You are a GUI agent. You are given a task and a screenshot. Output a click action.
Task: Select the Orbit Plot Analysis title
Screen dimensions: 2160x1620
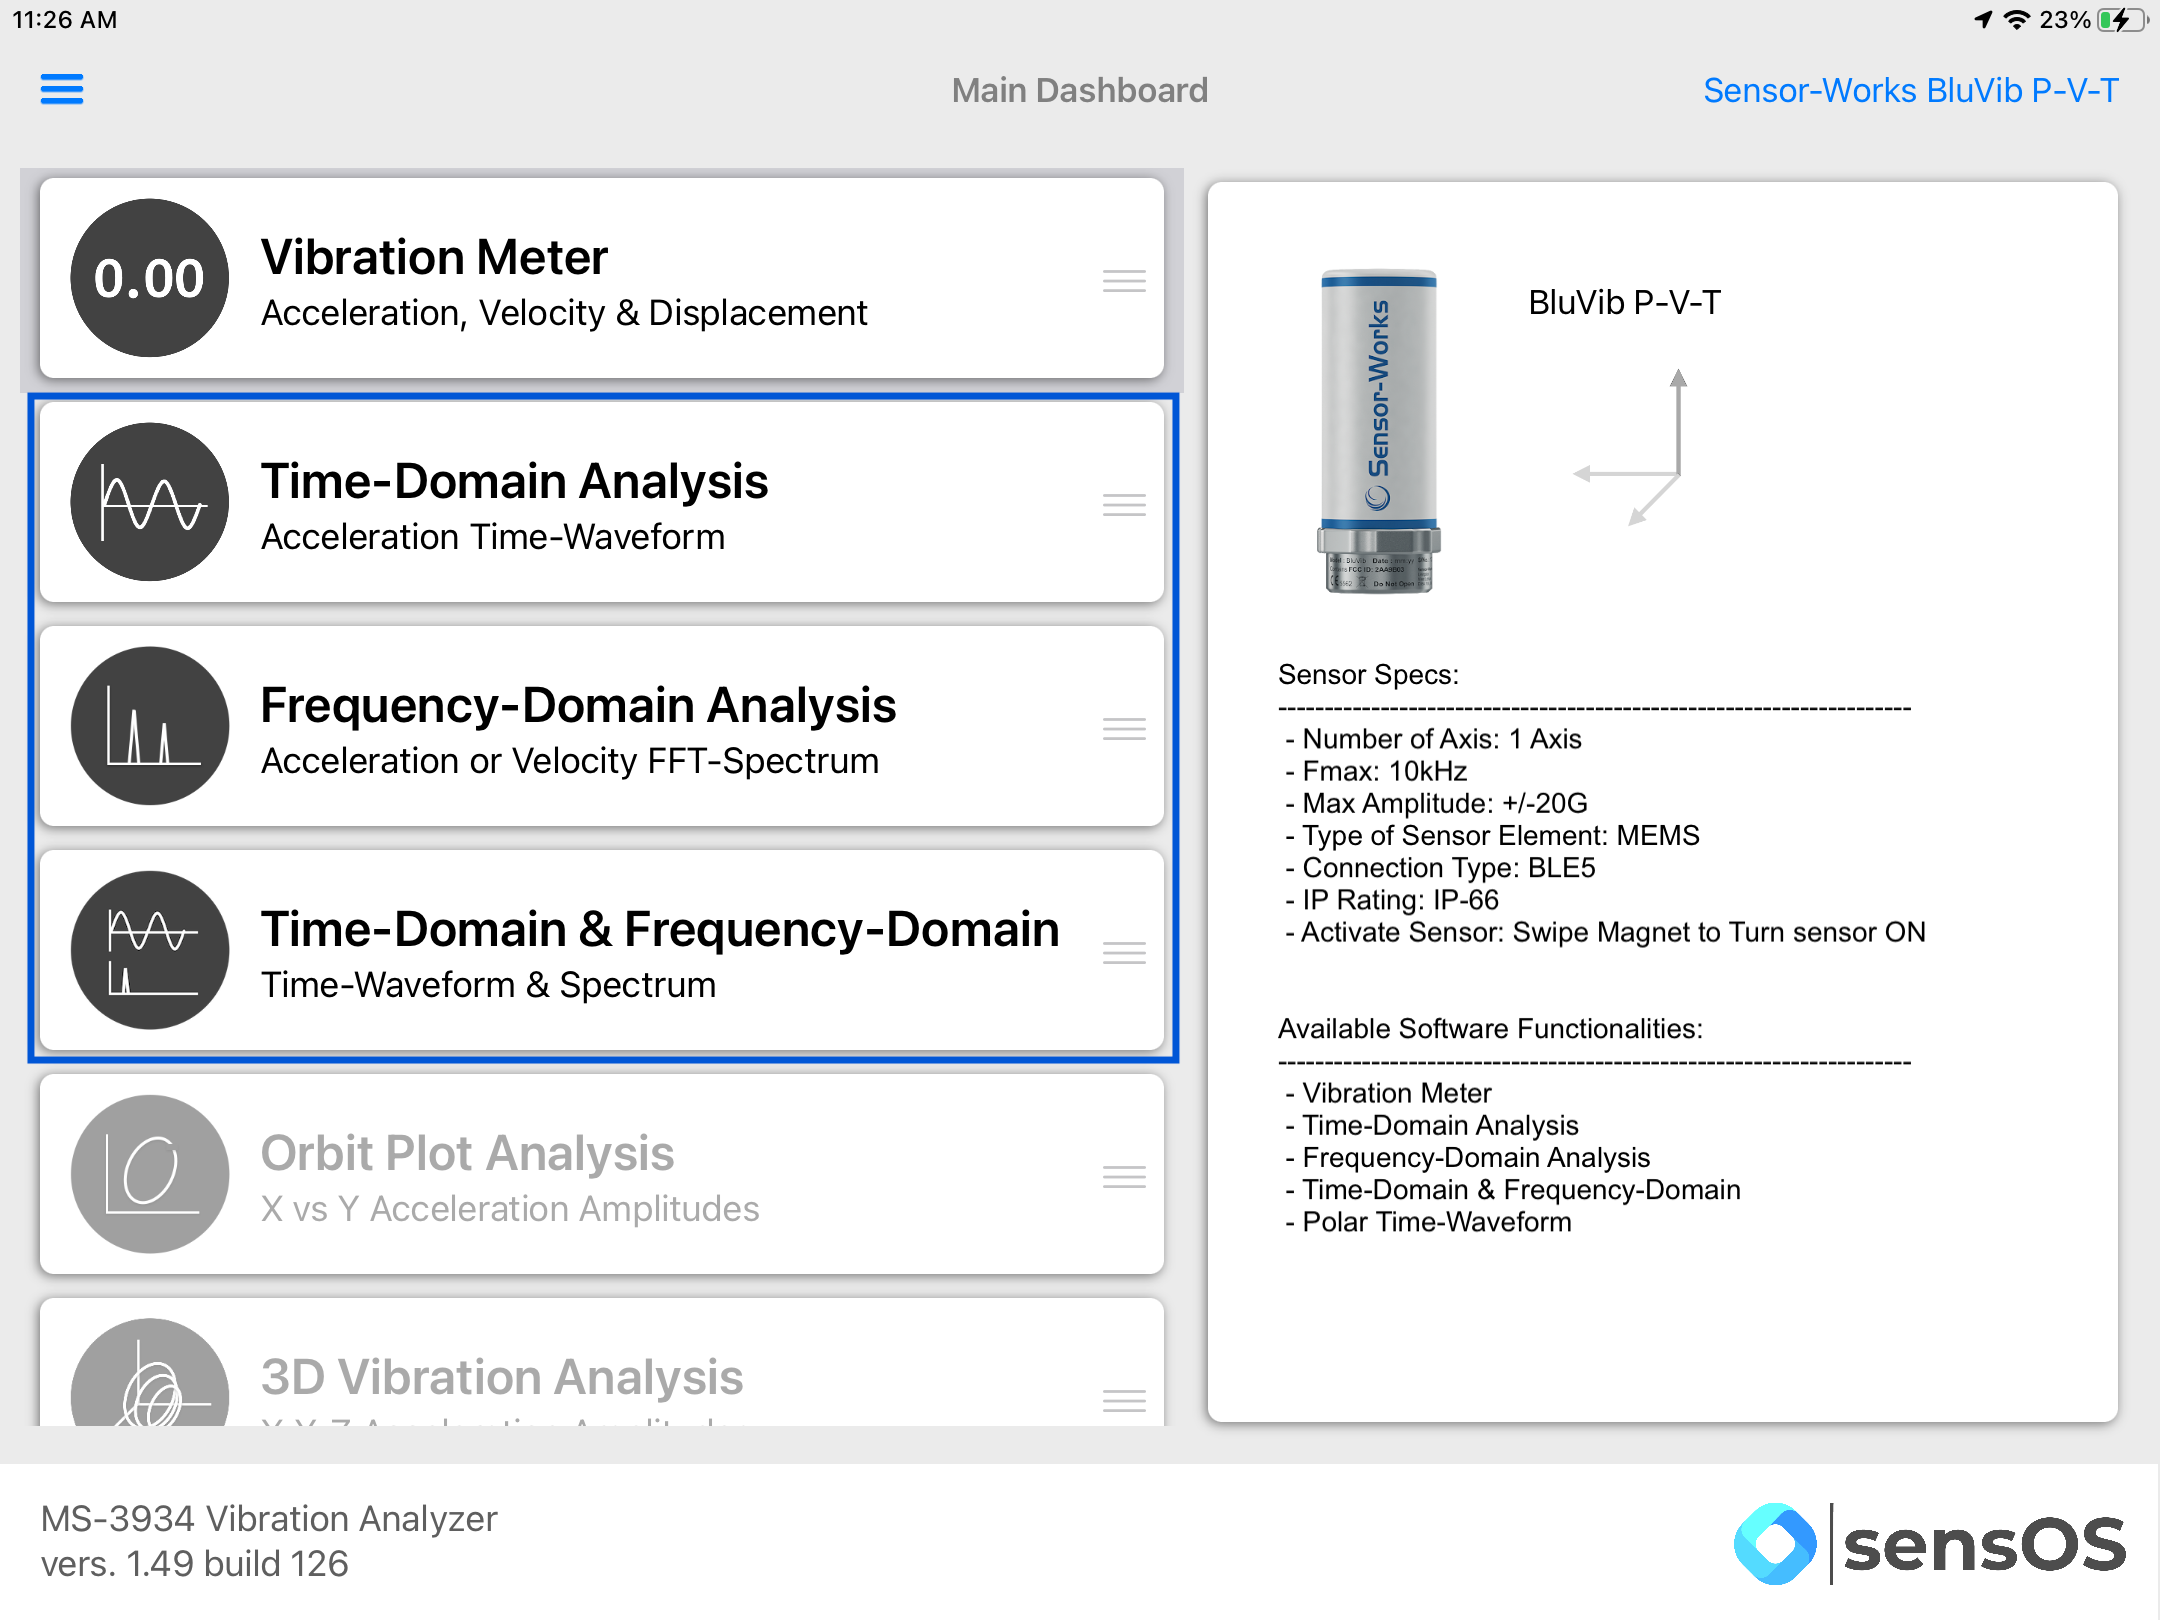click(467, 1153)
